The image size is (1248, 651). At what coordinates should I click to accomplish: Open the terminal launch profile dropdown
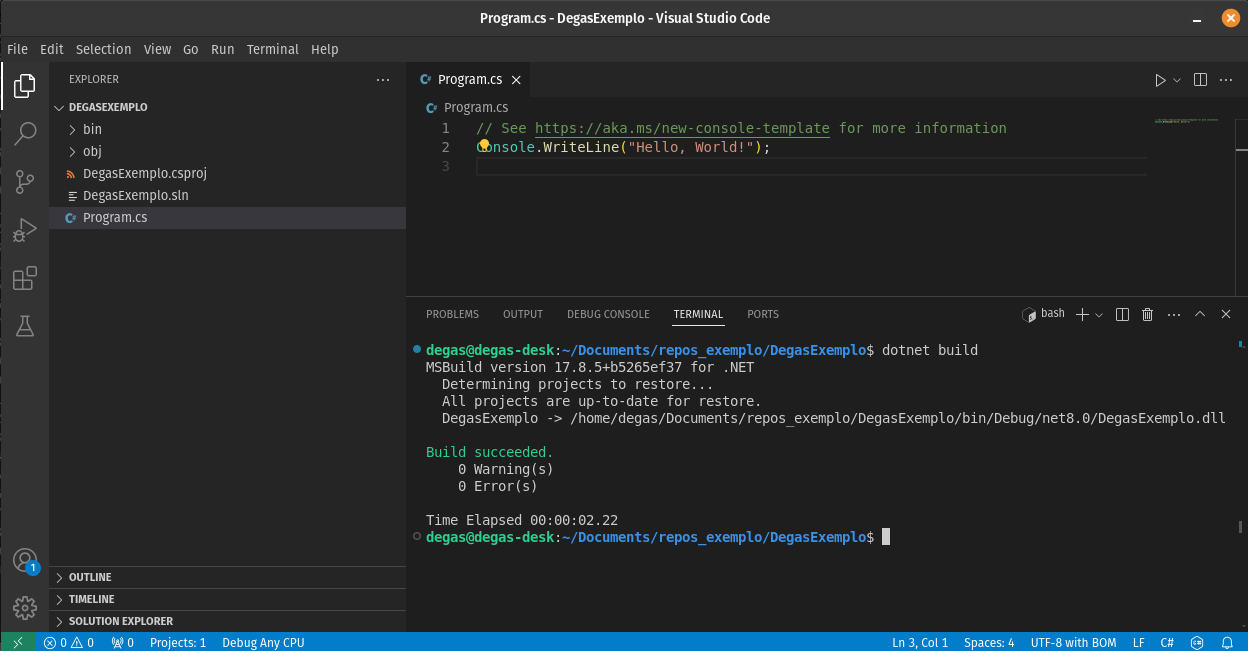point(1099,314)
